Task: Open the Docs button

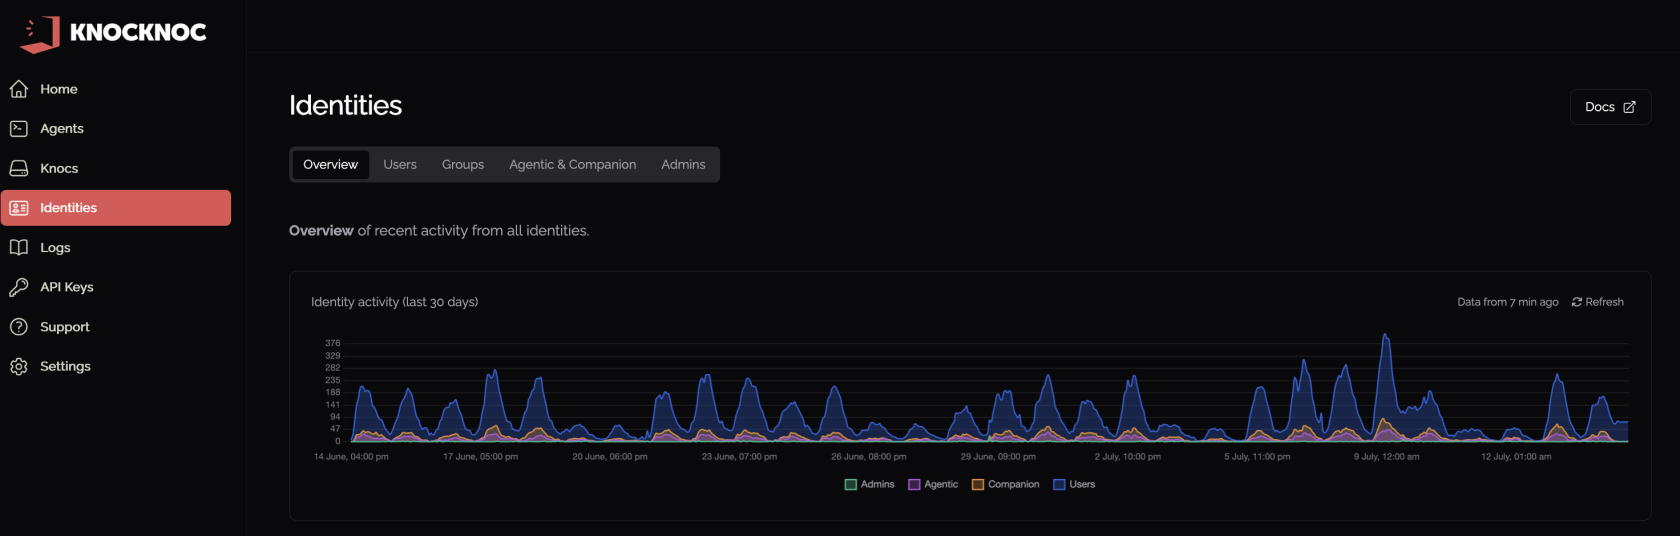Action: 1610,107
